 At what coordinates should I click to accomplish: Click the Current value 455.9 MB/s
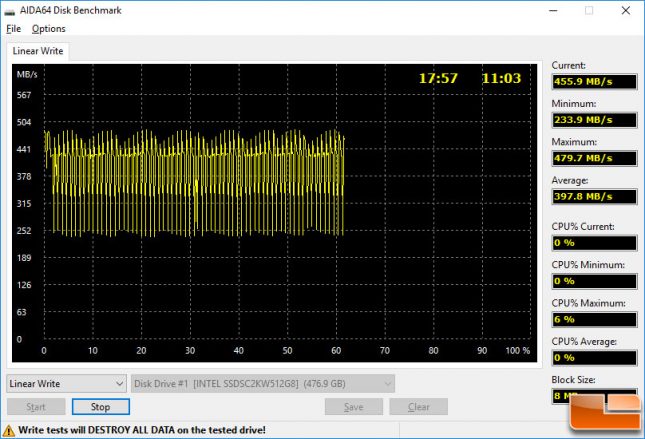point(594,81)
